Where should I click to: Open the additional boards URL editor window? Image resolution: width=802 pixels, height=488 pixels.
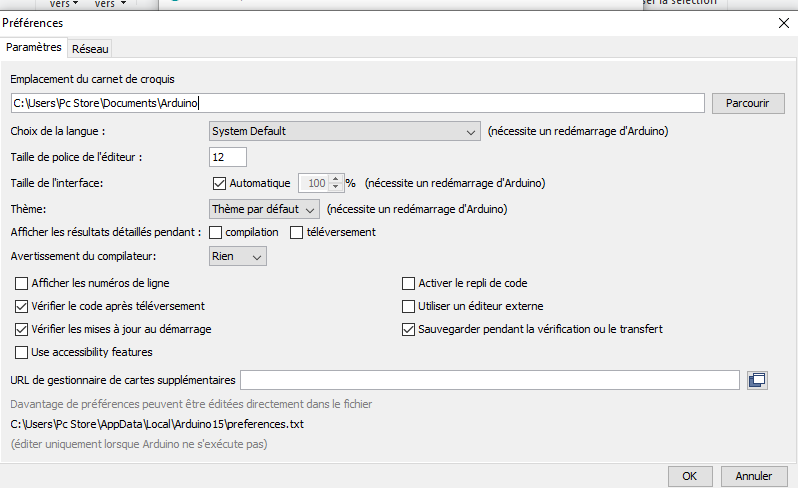[757, 379]
